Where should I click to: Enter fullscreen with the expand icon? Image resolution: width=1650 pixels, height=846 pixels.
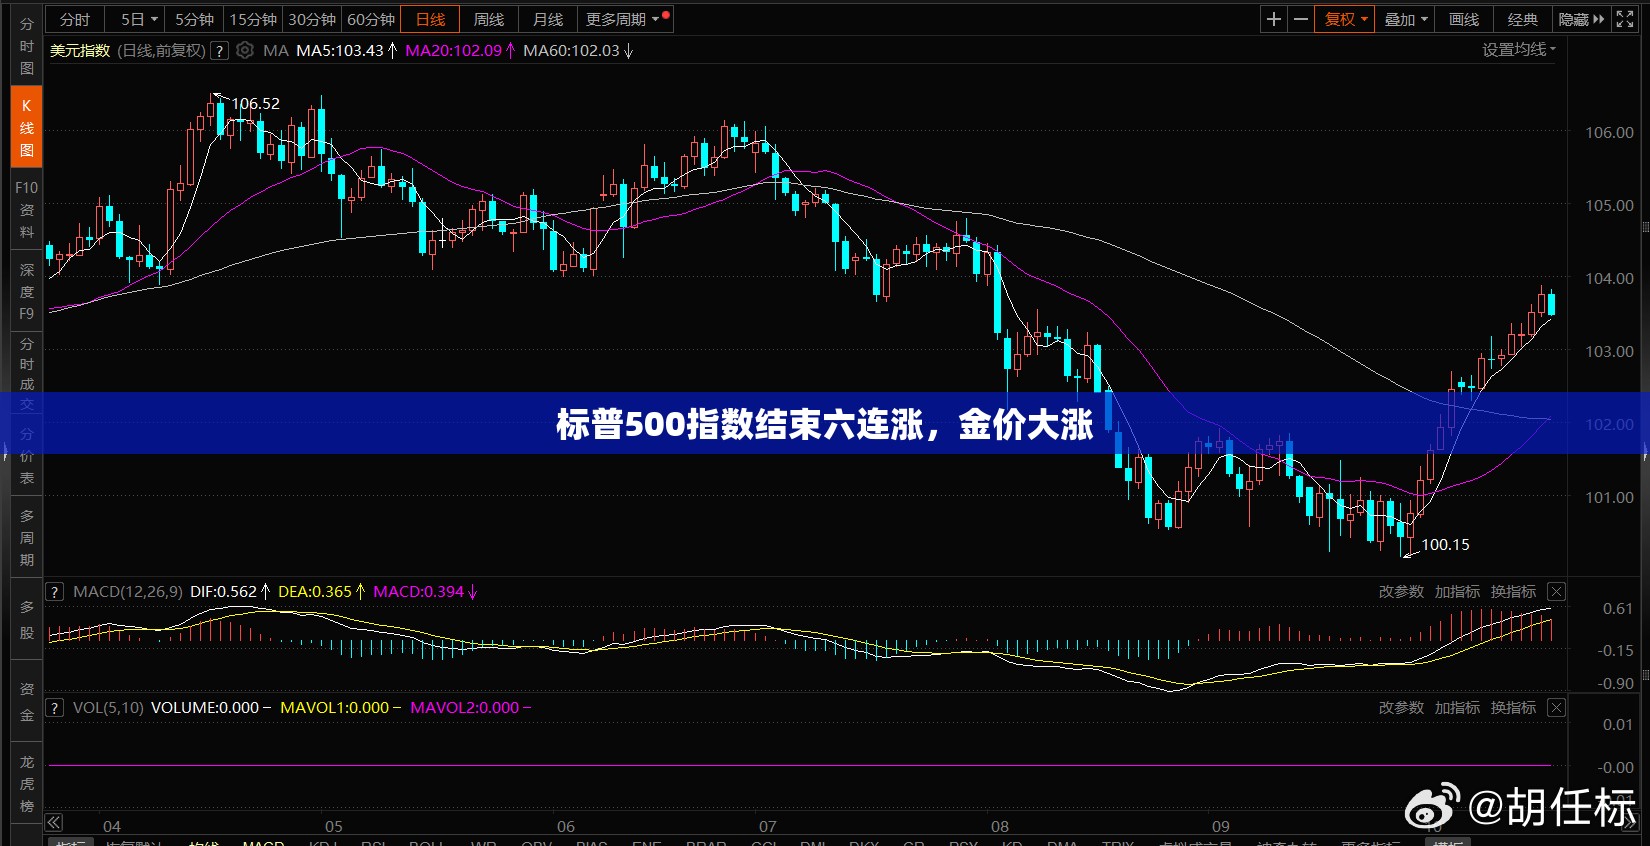pos(1625,19)
